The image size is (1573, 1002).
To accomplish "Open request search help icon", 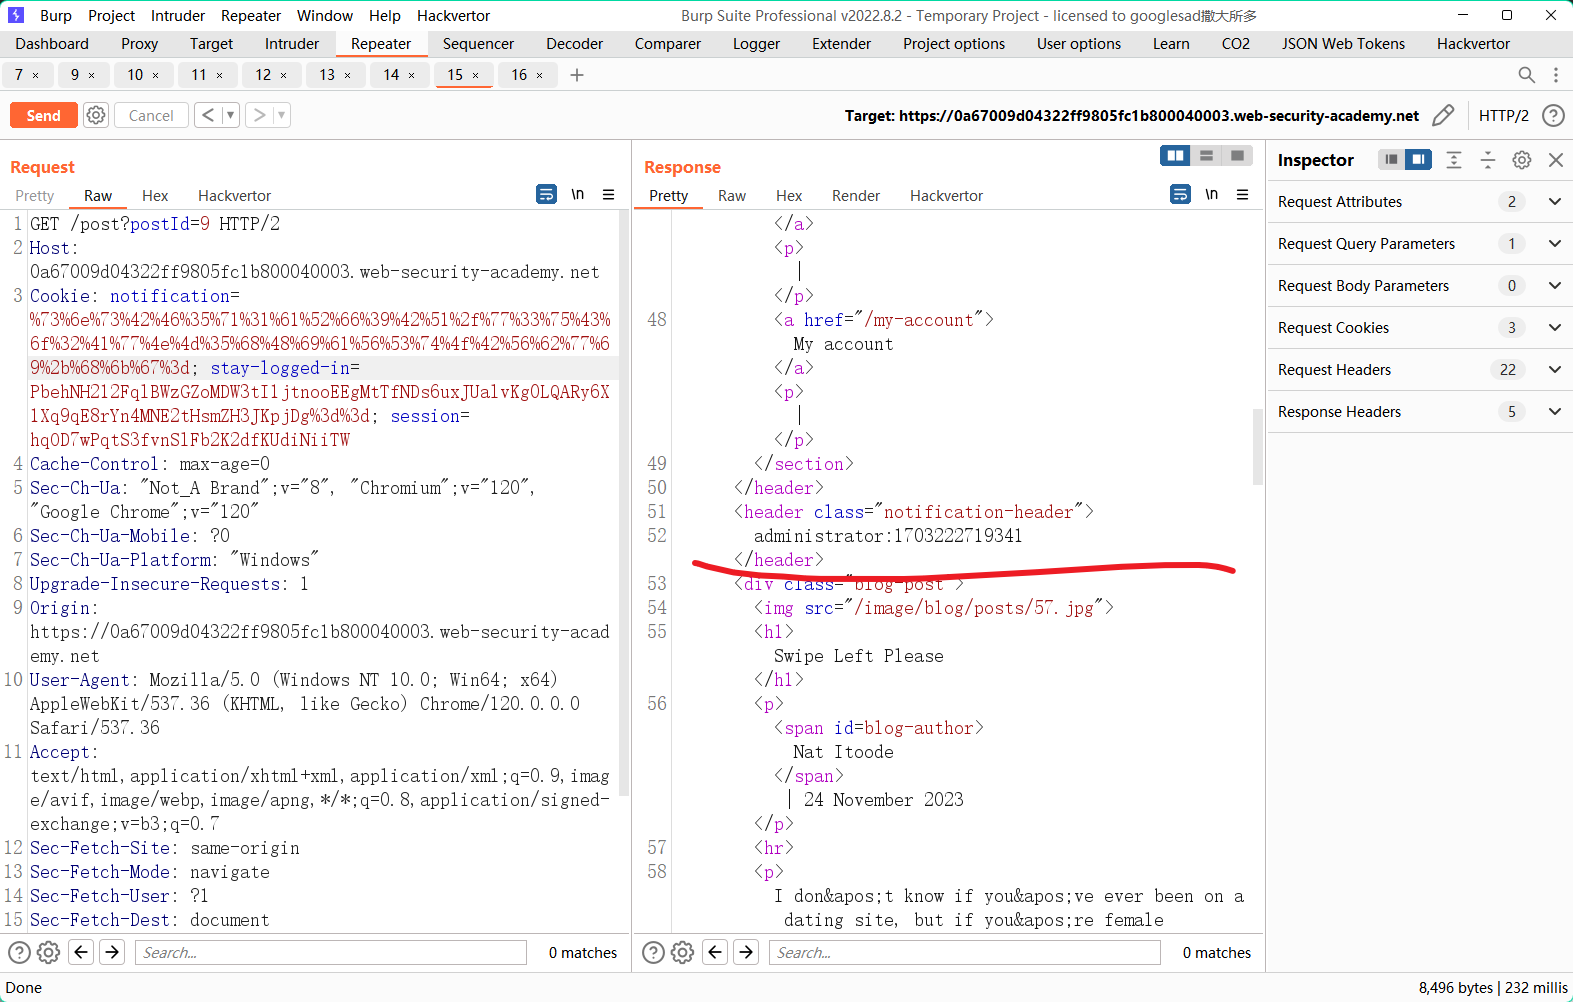I will pos(19,952).
